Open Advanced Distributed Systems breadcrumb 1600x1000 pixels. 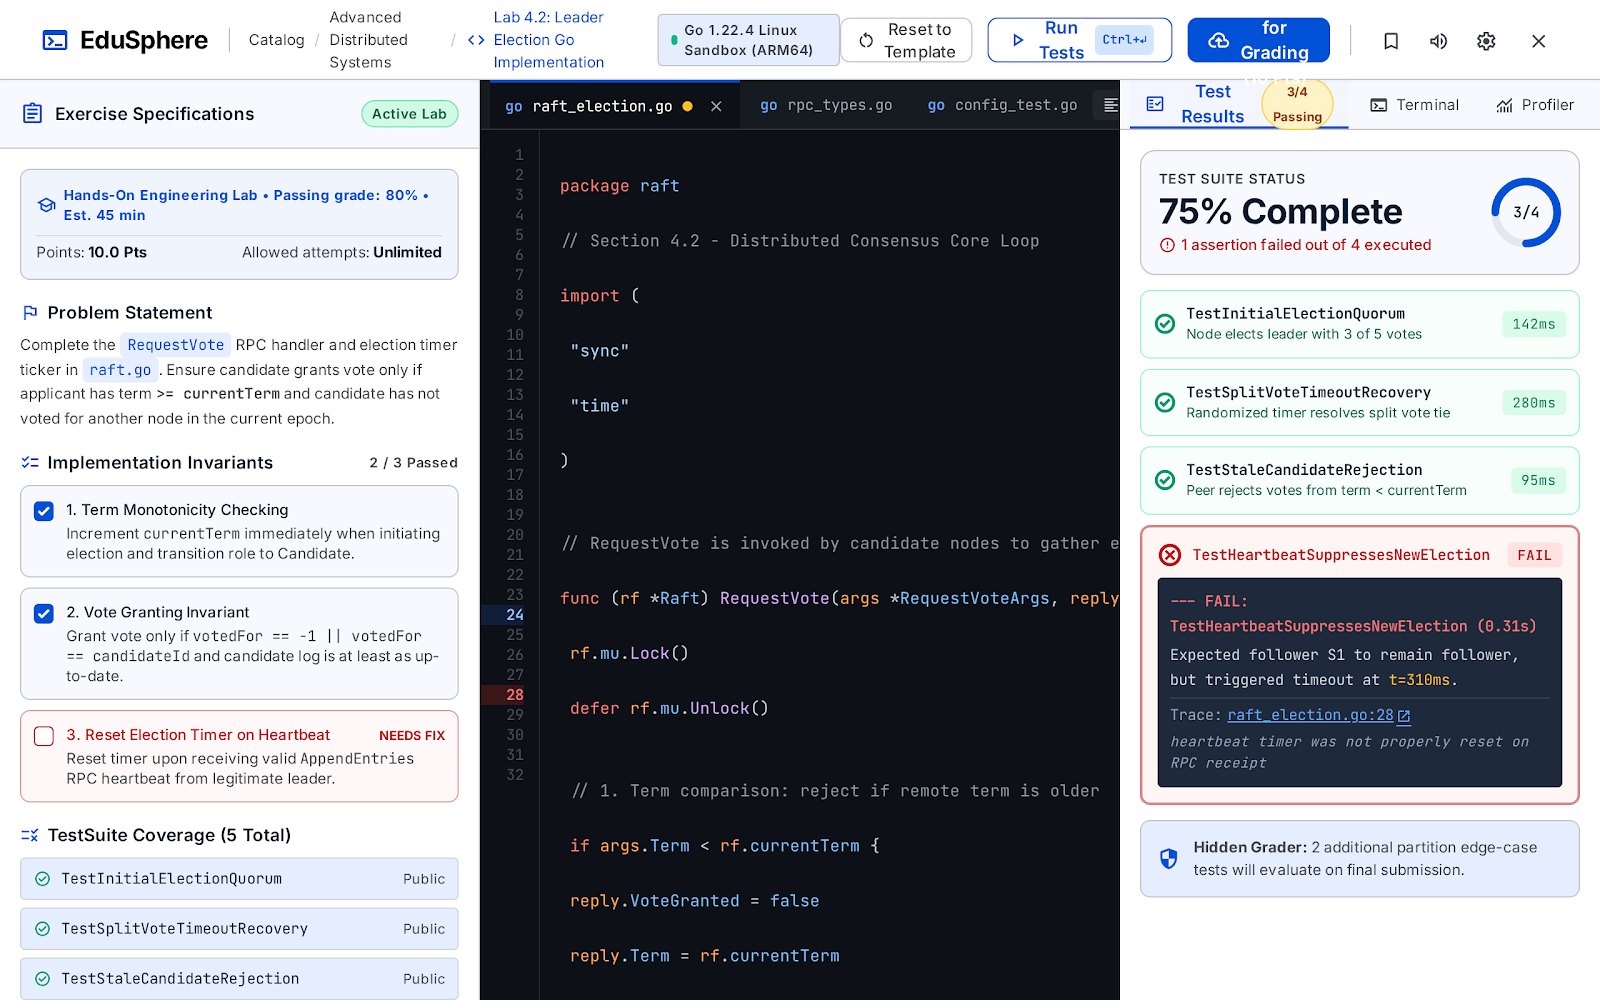pos(368,40)
